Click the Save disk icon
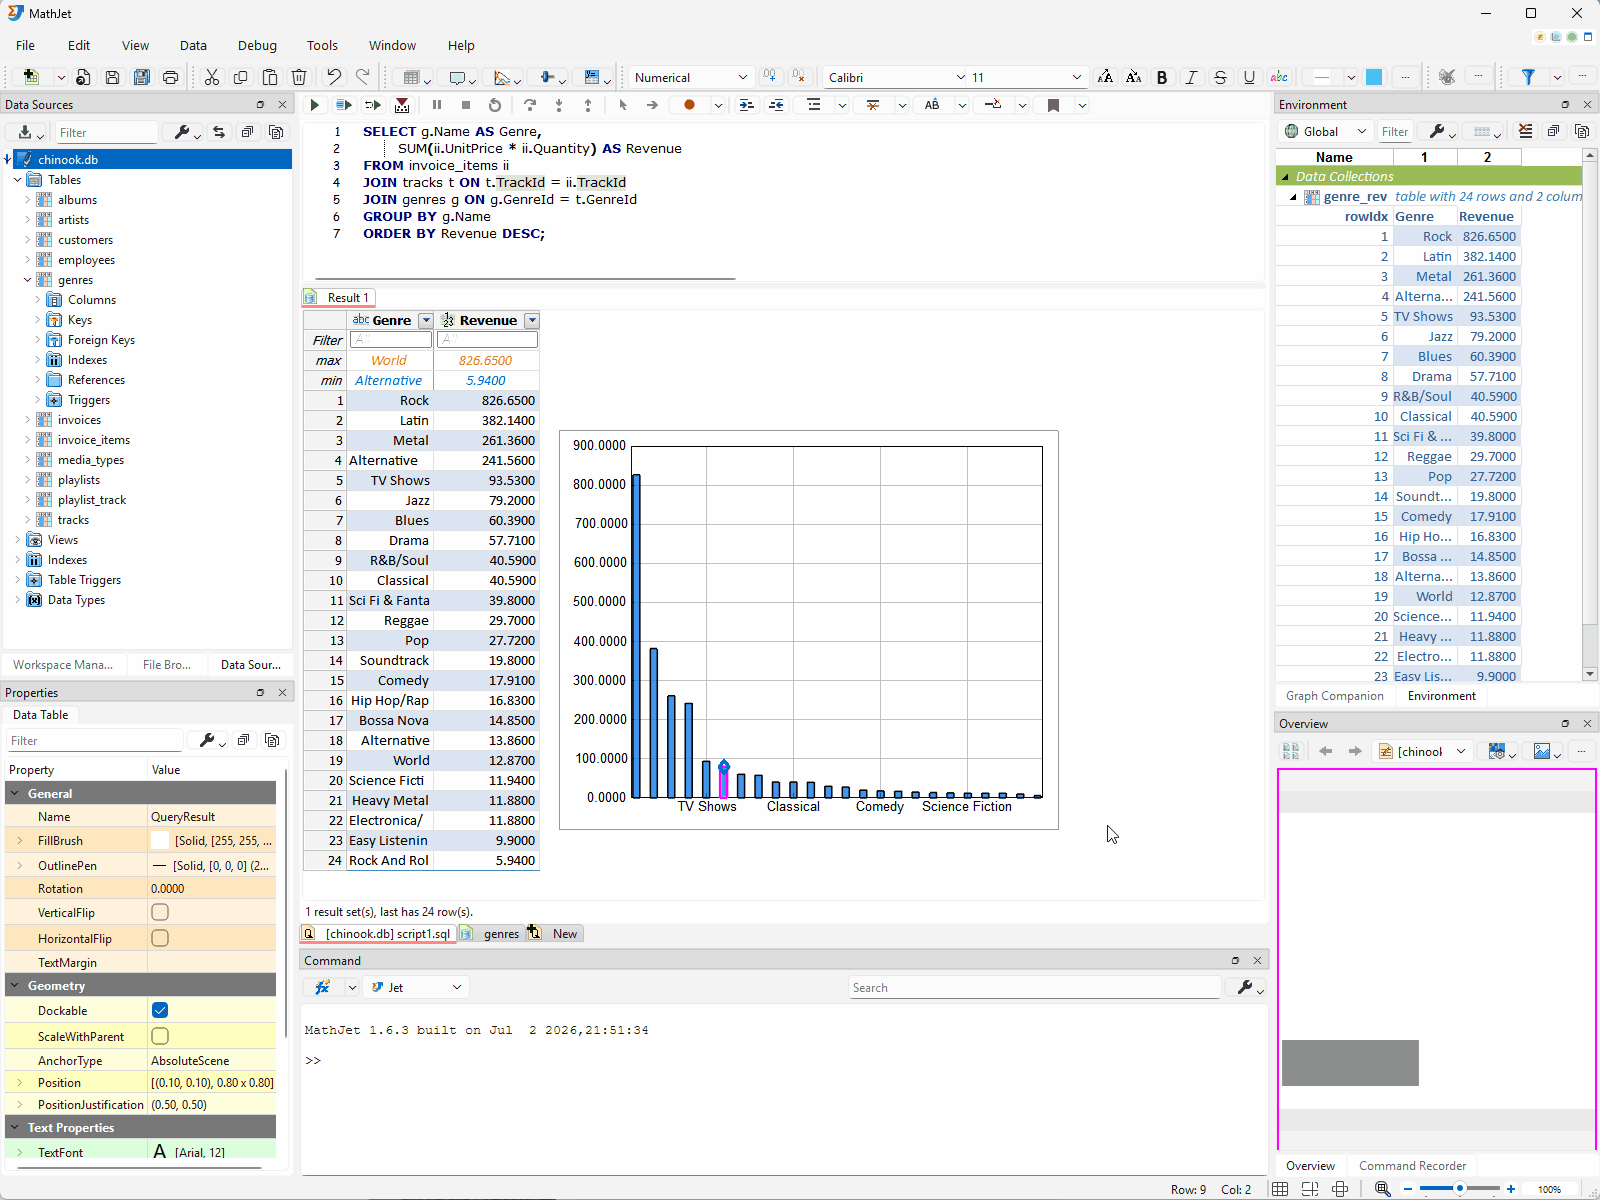The image size is (1600, 1200). tap(112, 77)
